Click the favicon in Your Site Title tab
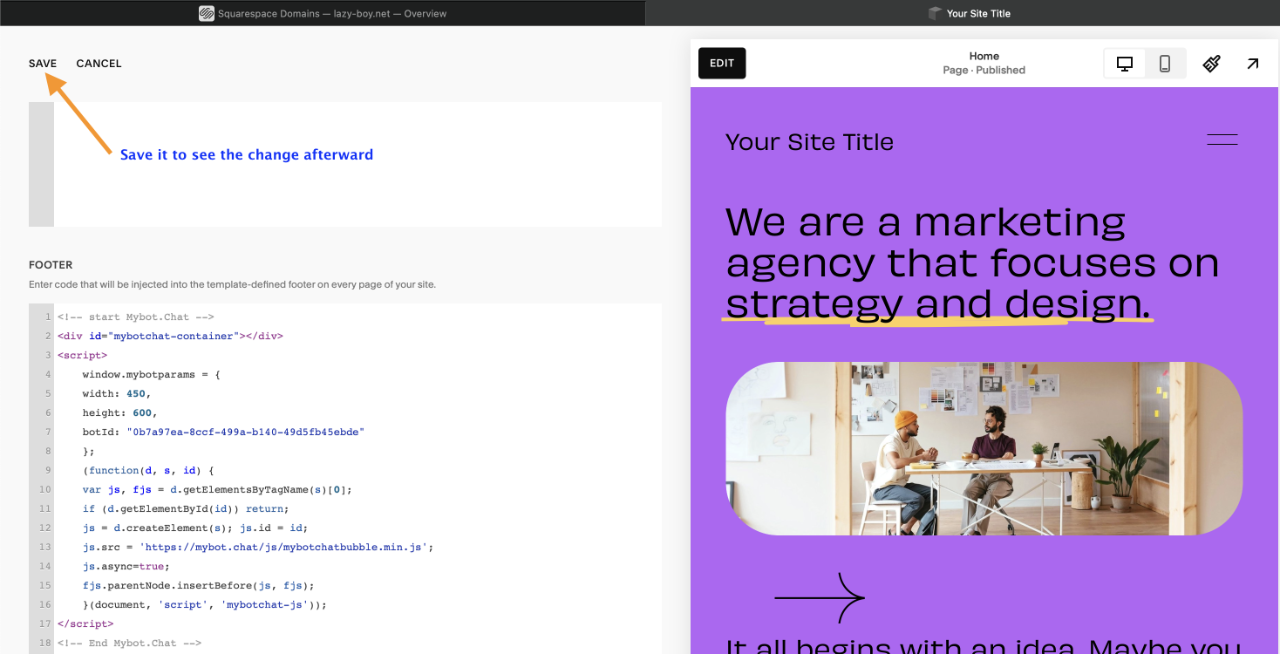The width and height of the screenshot is (1280, 654). [x=935, y=13]
